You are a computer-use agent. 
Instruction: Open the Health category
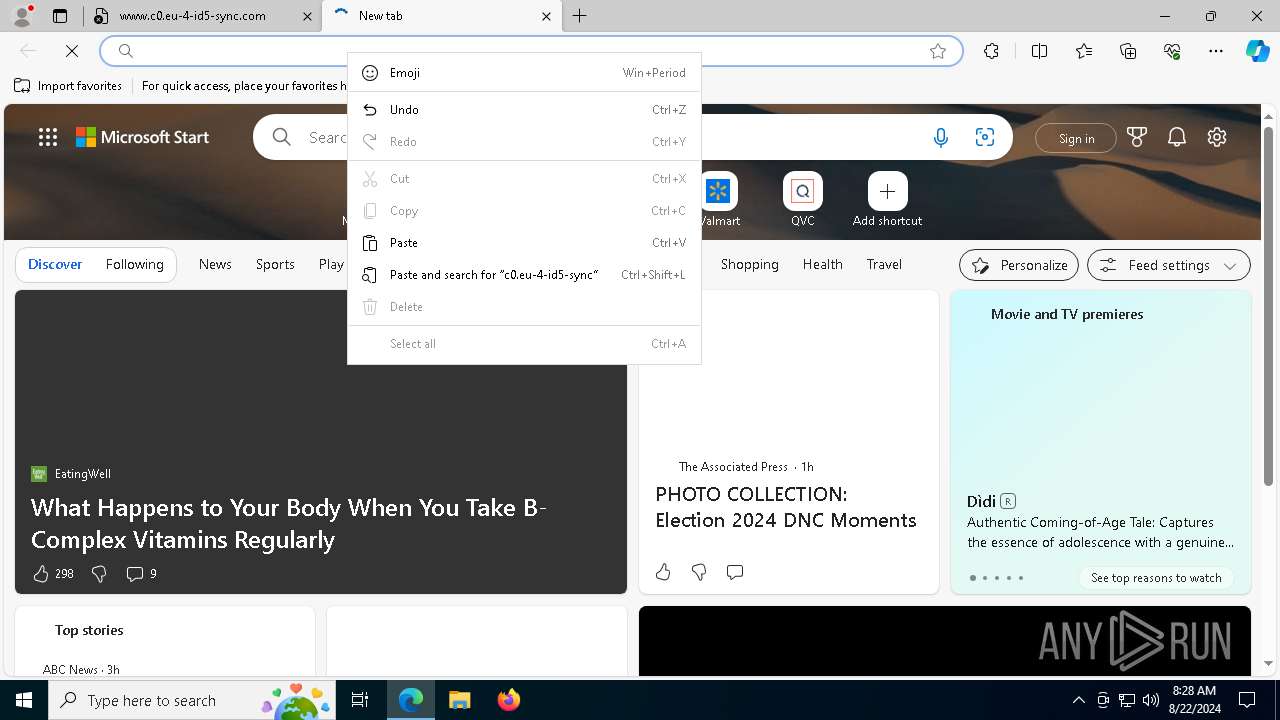822,265
